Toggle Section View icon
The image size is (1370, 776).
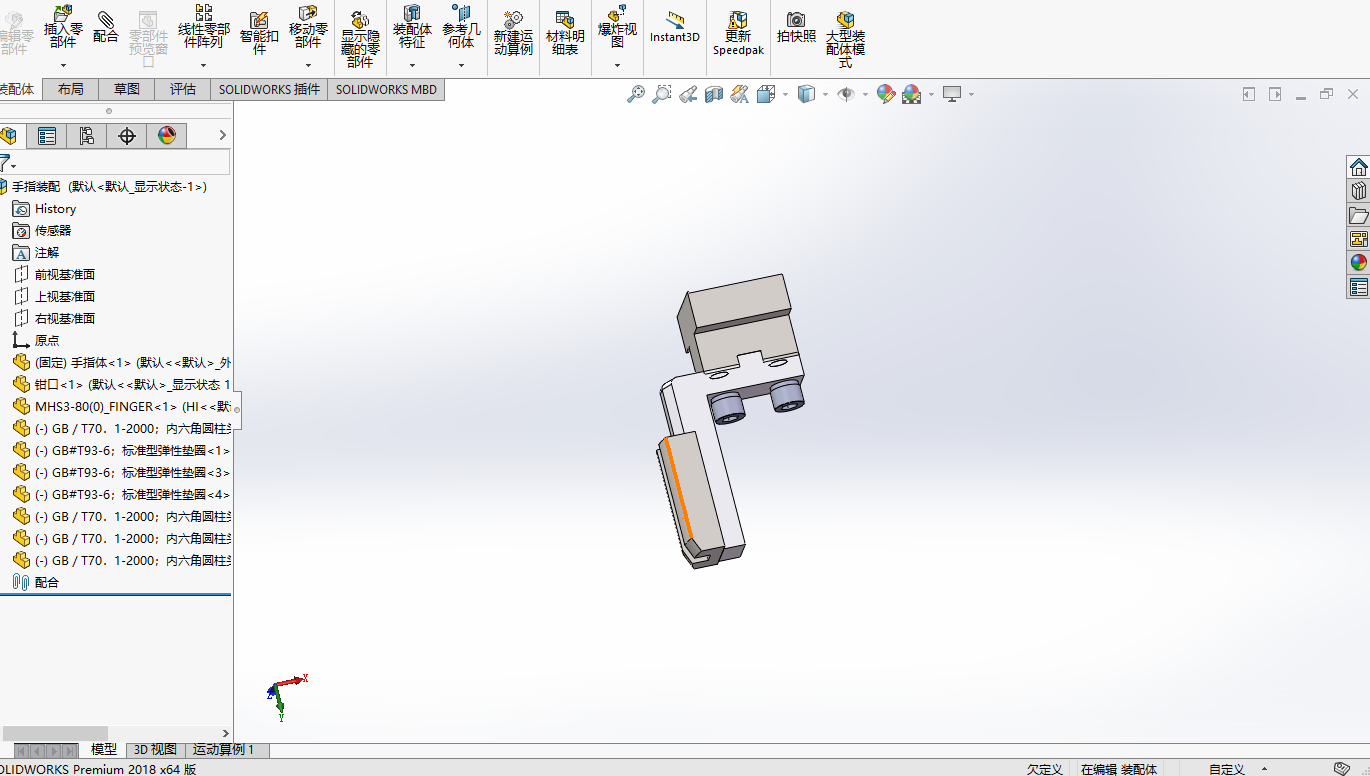(714, 94)
